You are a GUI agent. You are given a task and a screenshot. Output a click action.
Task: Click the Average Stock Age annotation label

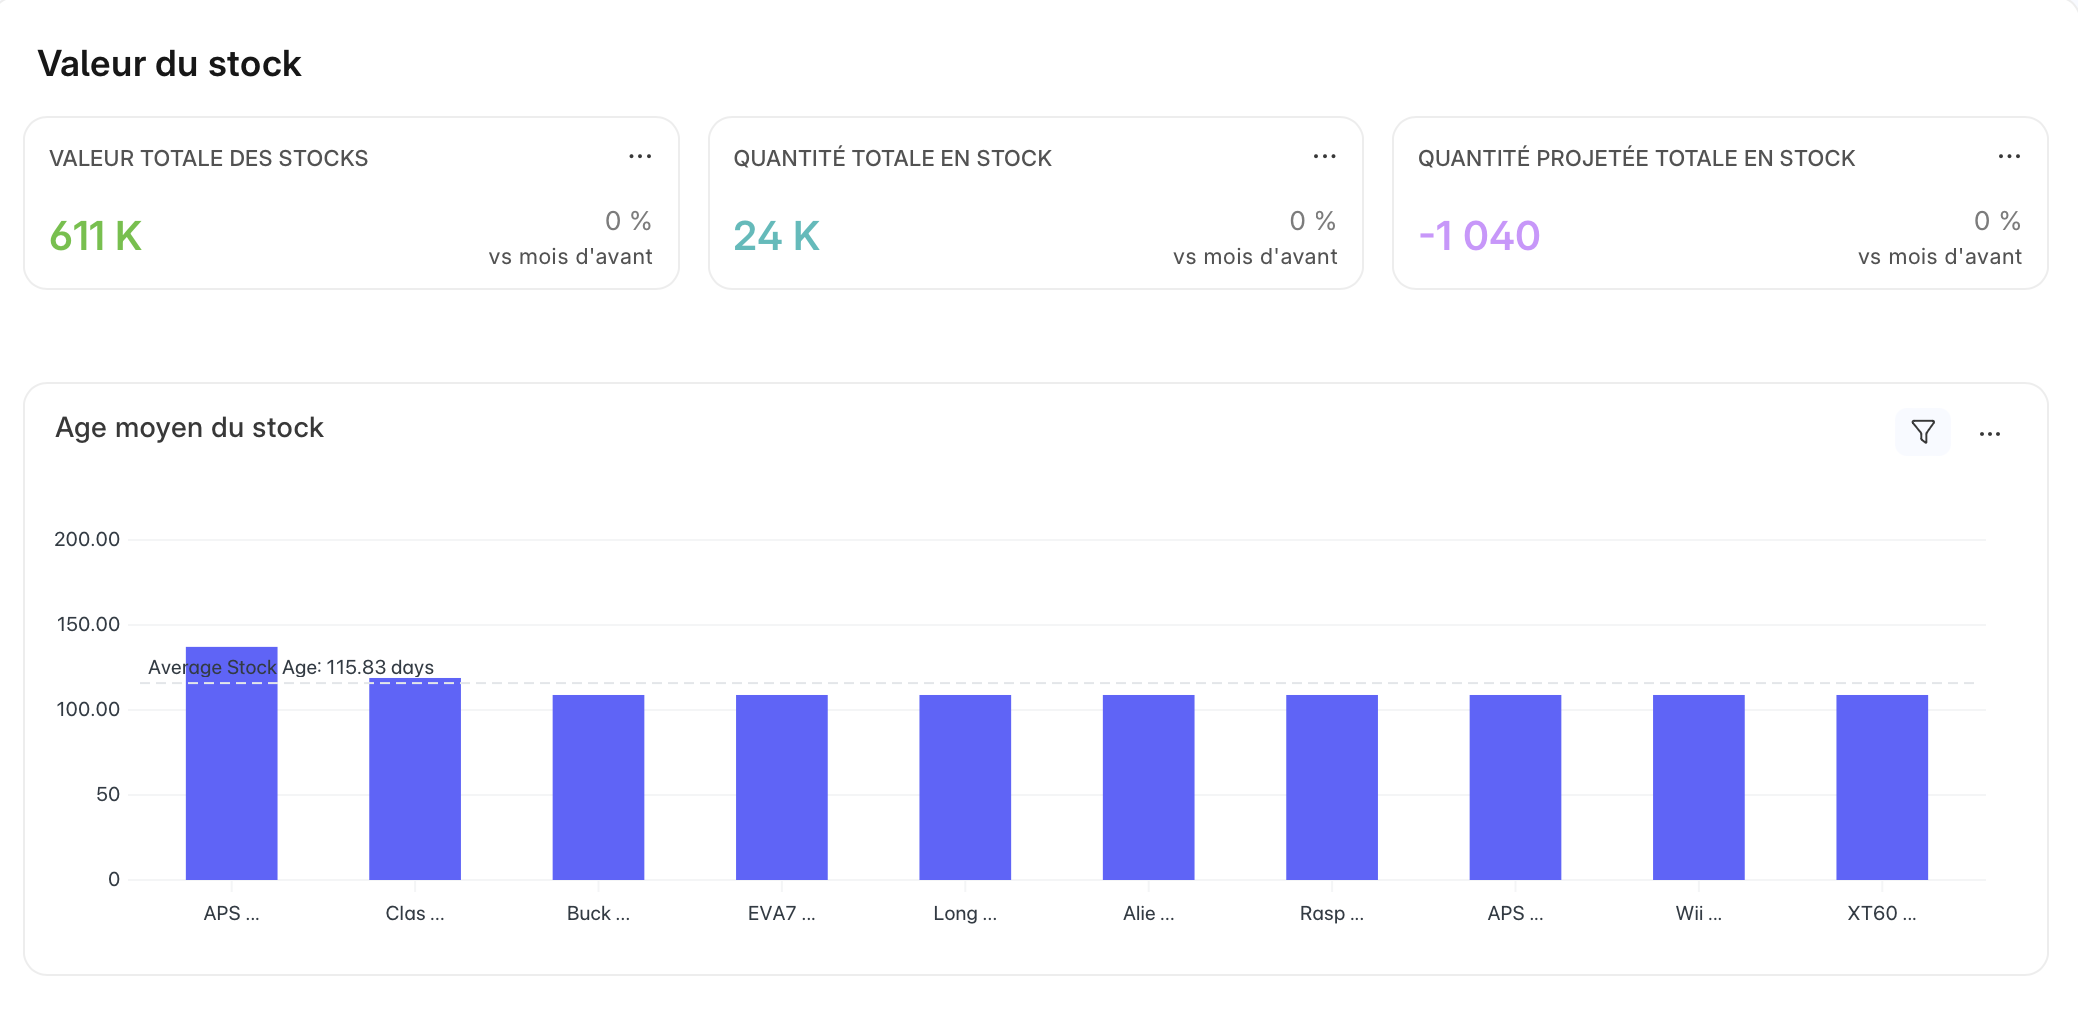[291, 667]
